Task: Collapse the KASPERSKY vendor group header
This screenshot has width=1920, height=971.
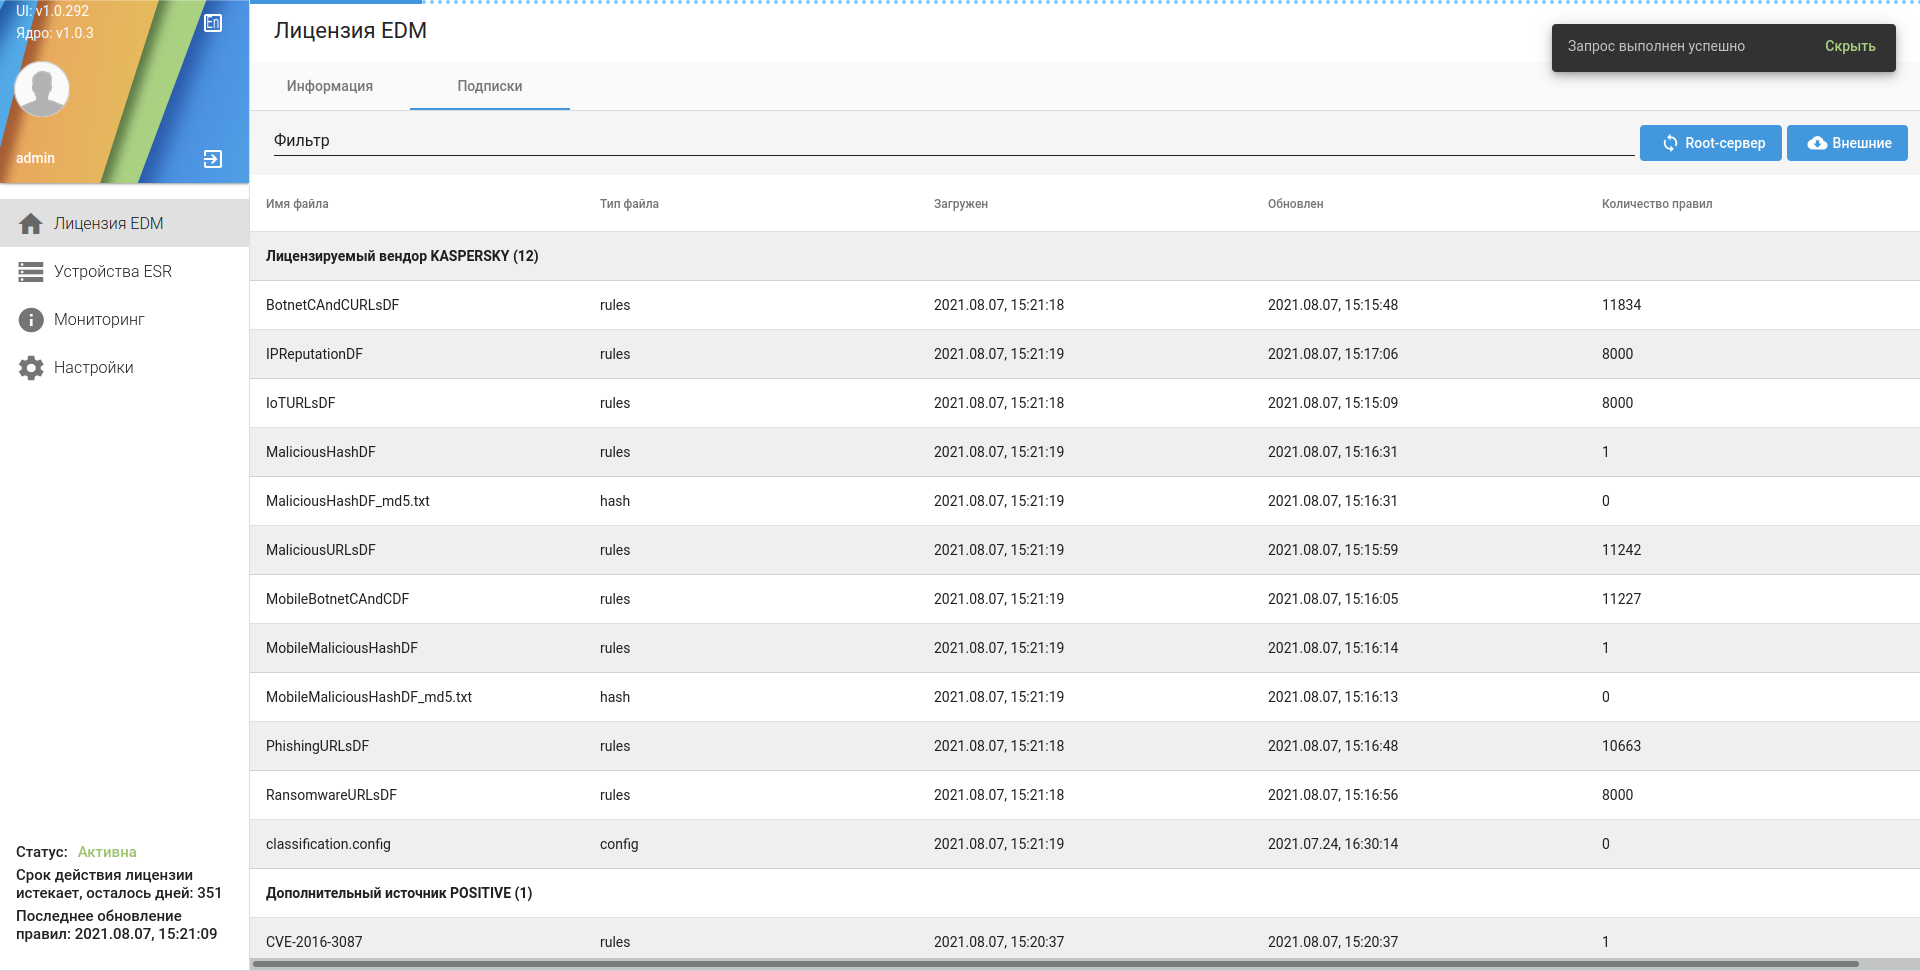Action: (402, 256)
